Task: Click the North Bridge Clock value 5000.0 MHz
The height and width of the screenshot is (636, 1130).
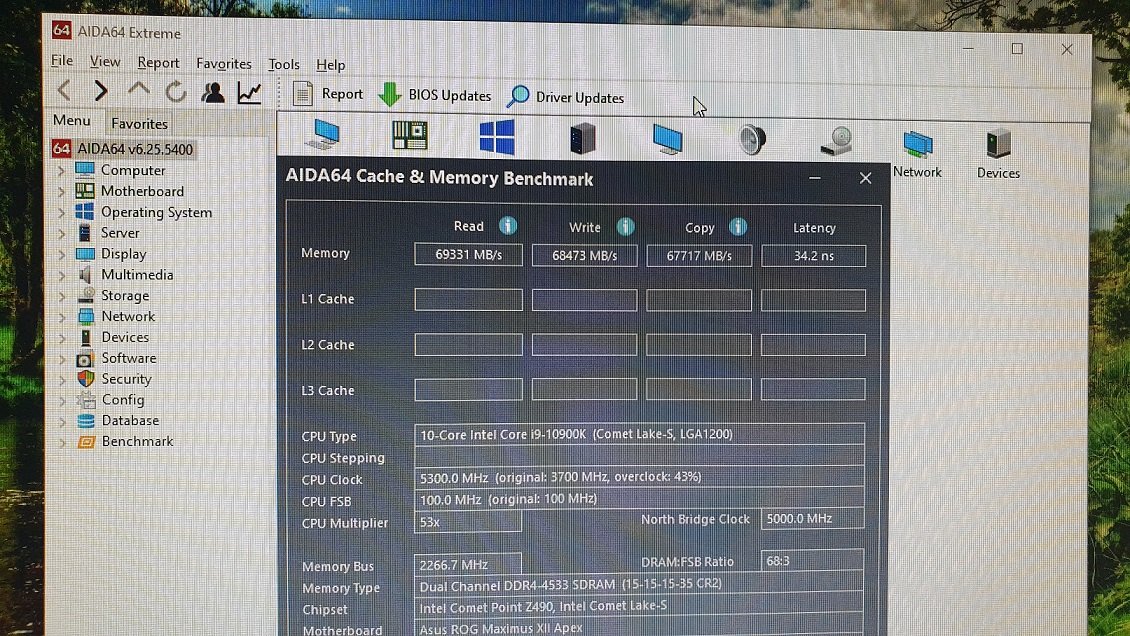Action: coord(812,519)
